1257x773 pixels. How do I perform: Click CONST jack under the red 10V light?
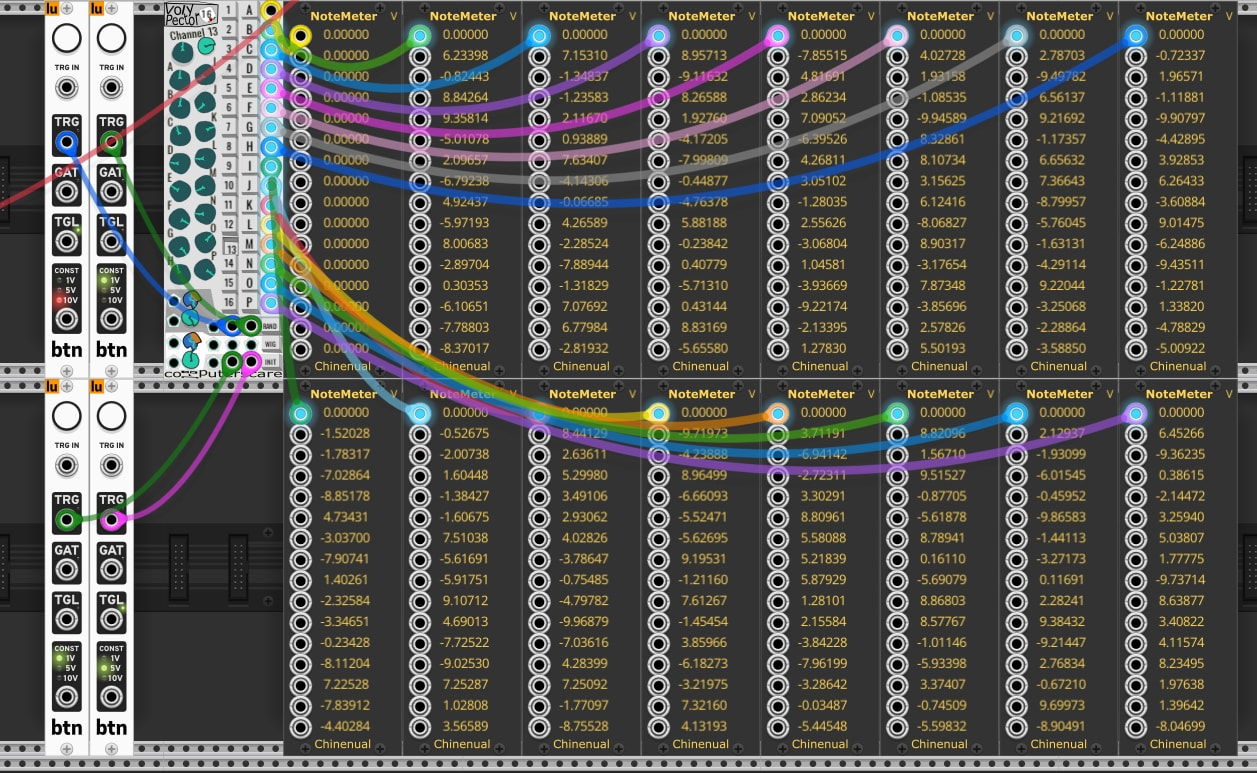pyautogui.click(x=66, y=320)
